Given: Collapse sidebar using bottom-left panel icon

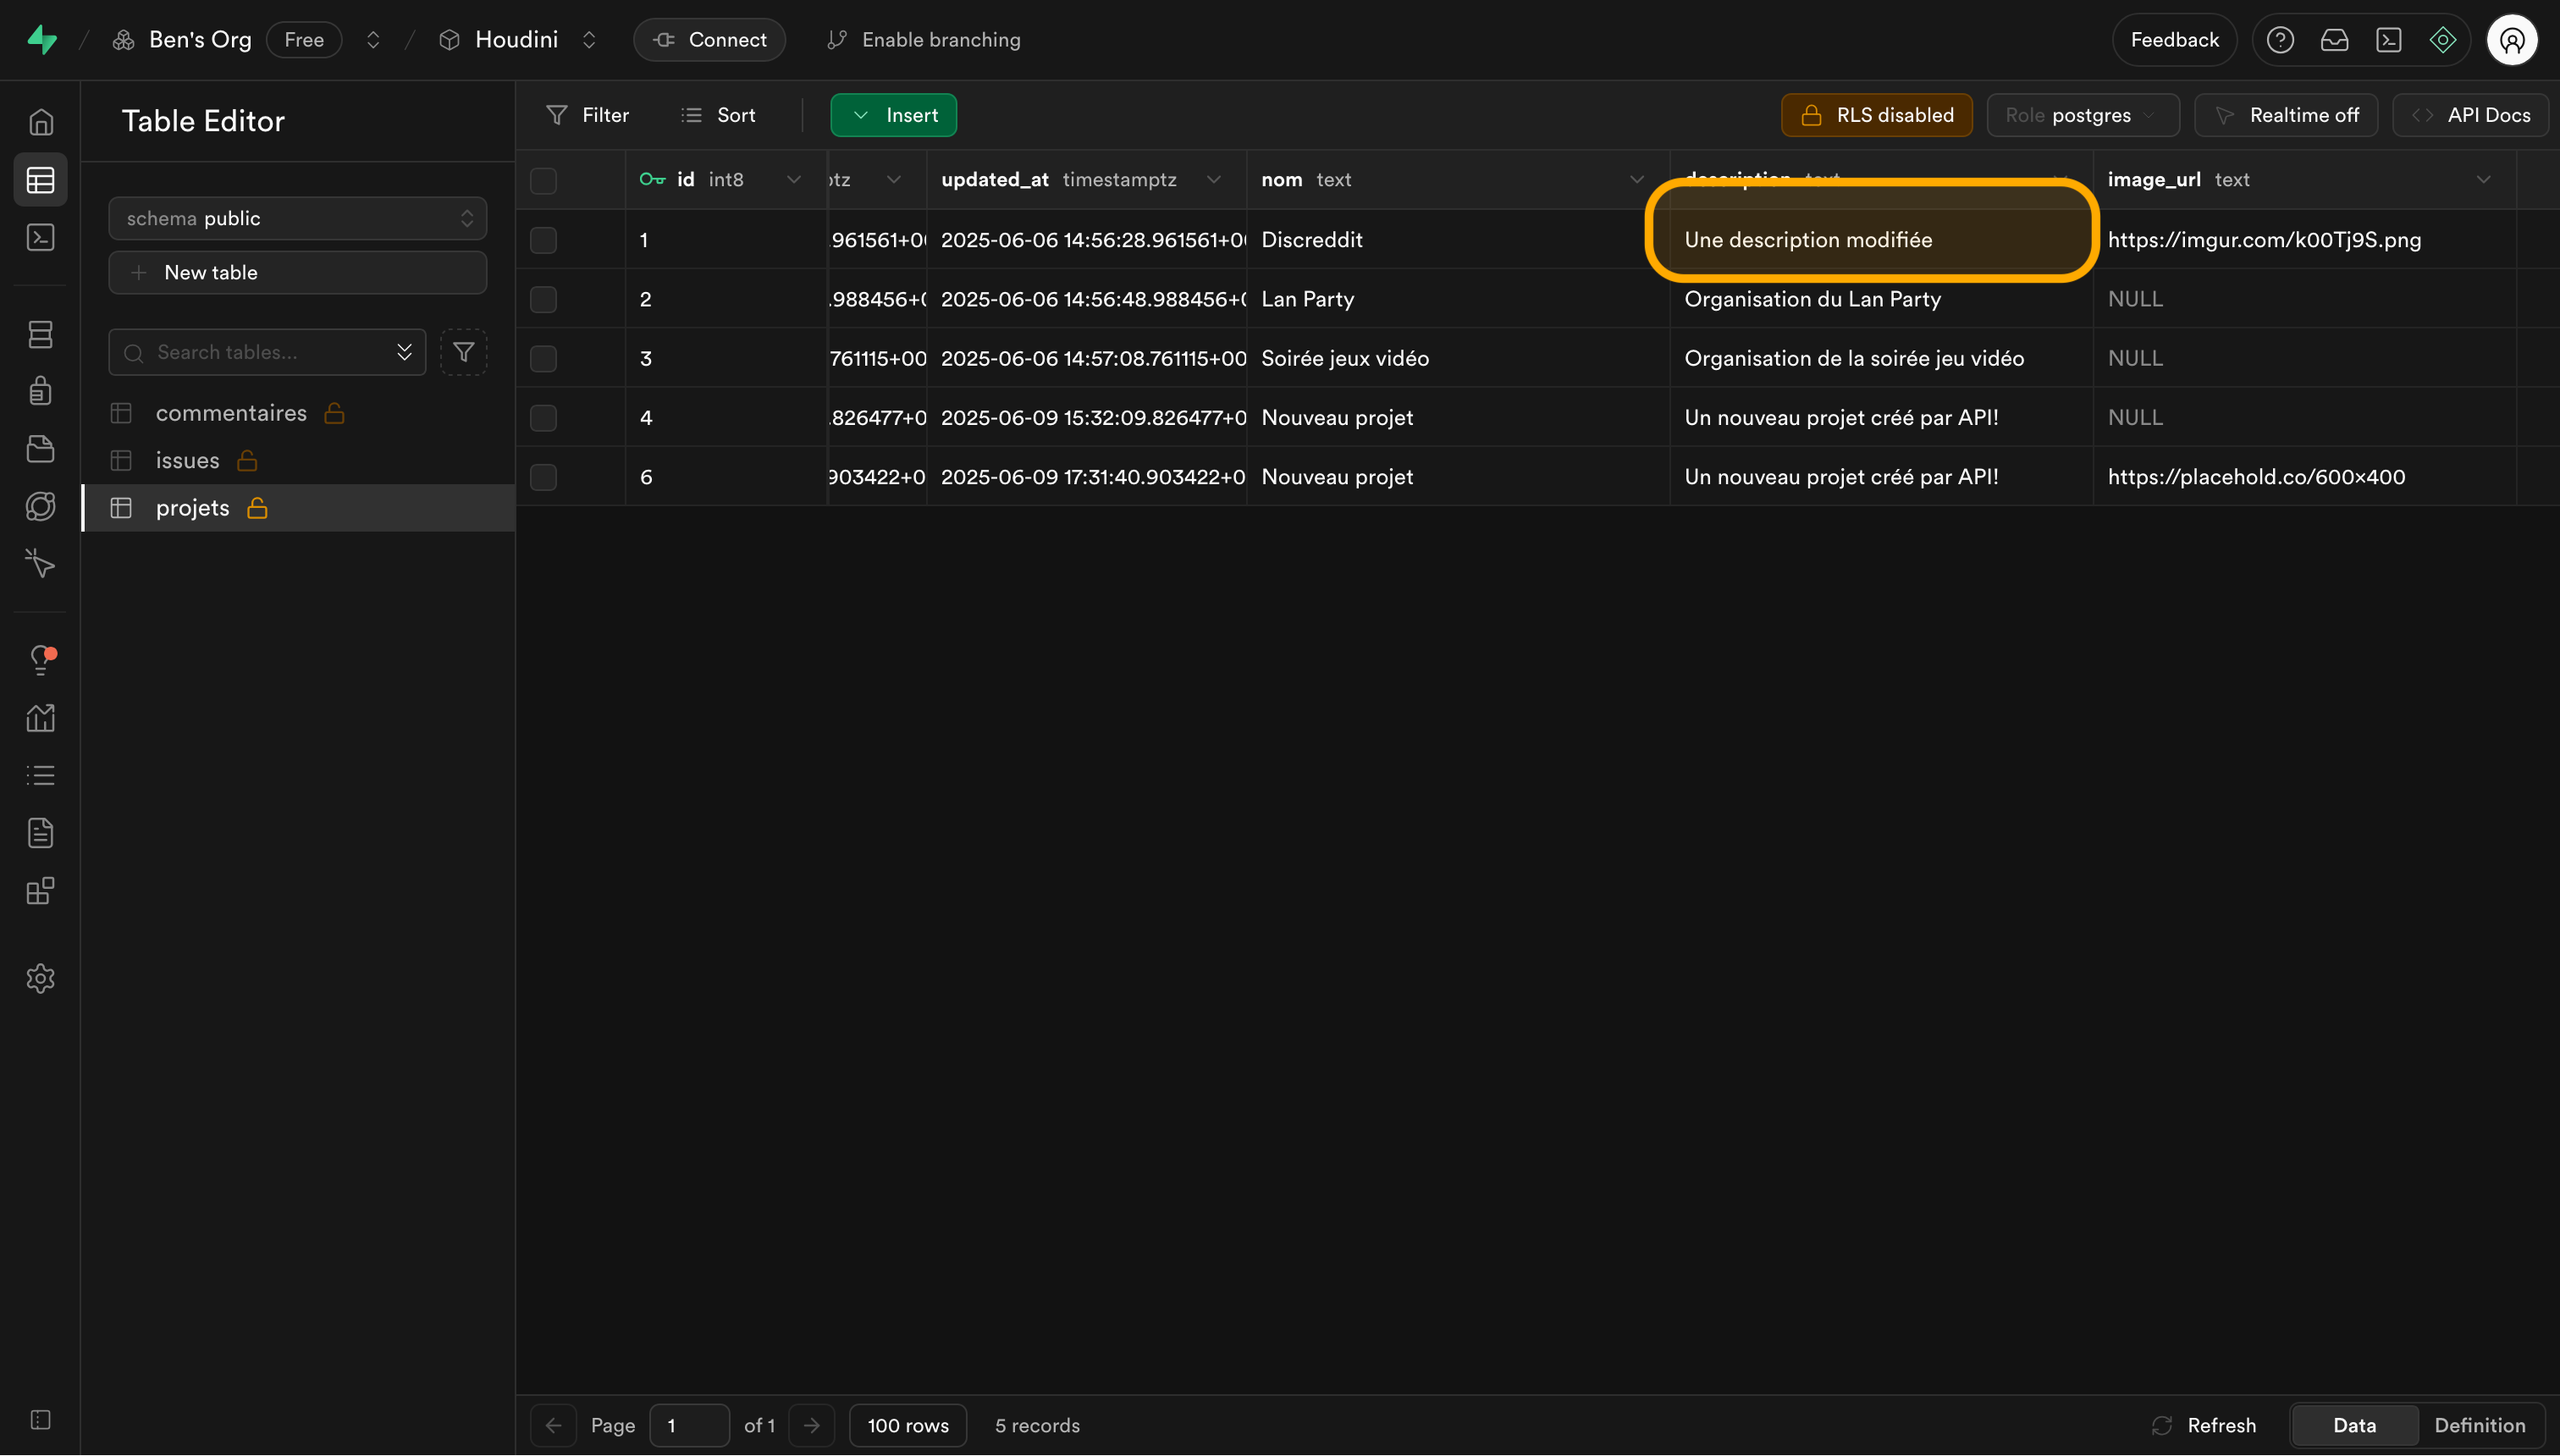Looking at the screenshot, I should 40,1420.
